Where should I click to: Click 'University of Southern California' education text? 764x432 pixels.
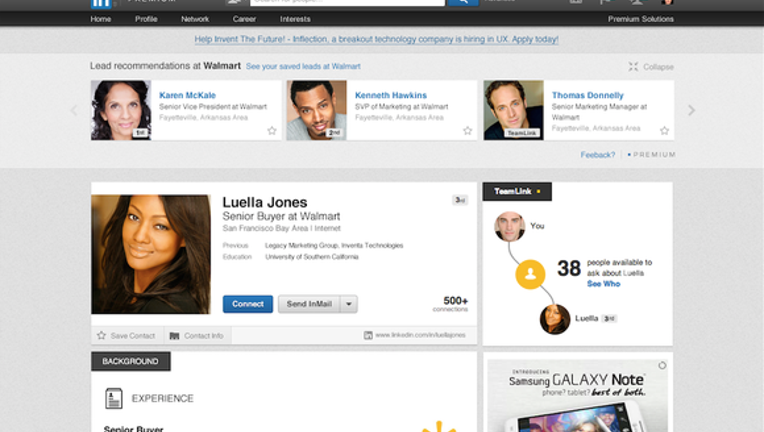[312, 257]
